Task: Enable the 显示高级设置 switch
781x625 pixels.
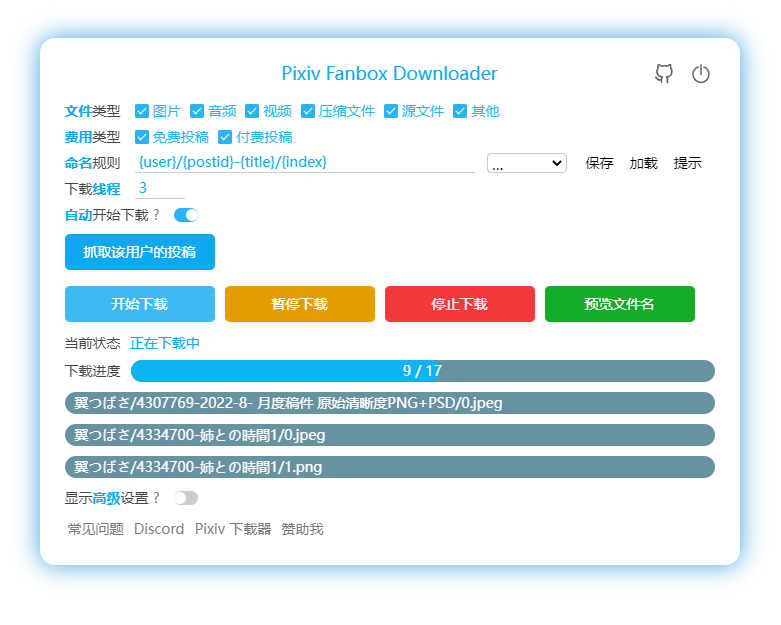Action: coord(186,498)
